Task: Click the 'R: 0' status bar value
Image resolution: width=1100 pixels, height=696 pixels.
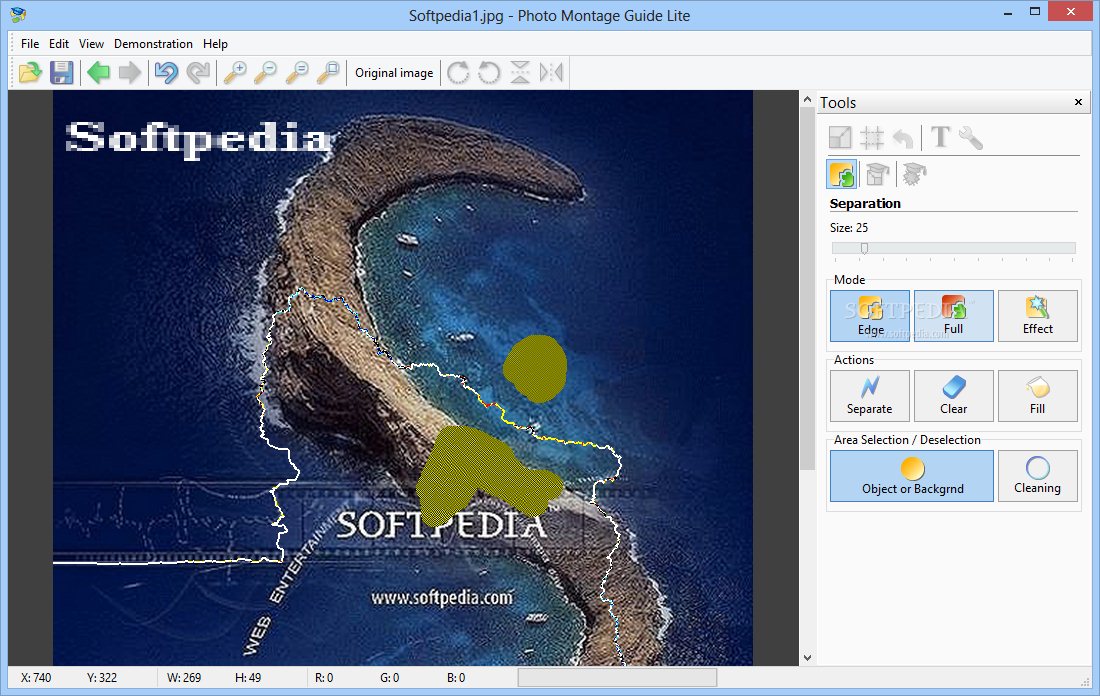Action: point(324,678)
